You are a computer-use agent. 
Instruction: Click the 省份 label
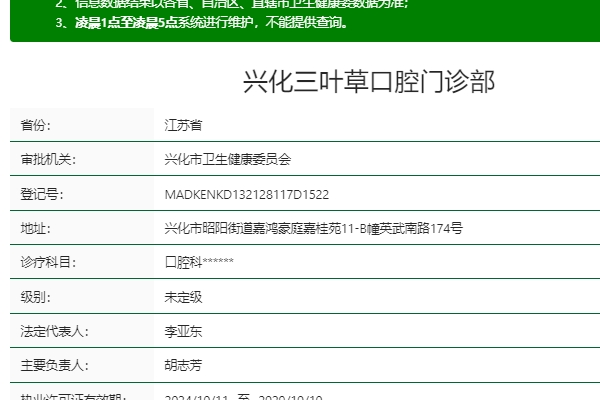[36, 125]
